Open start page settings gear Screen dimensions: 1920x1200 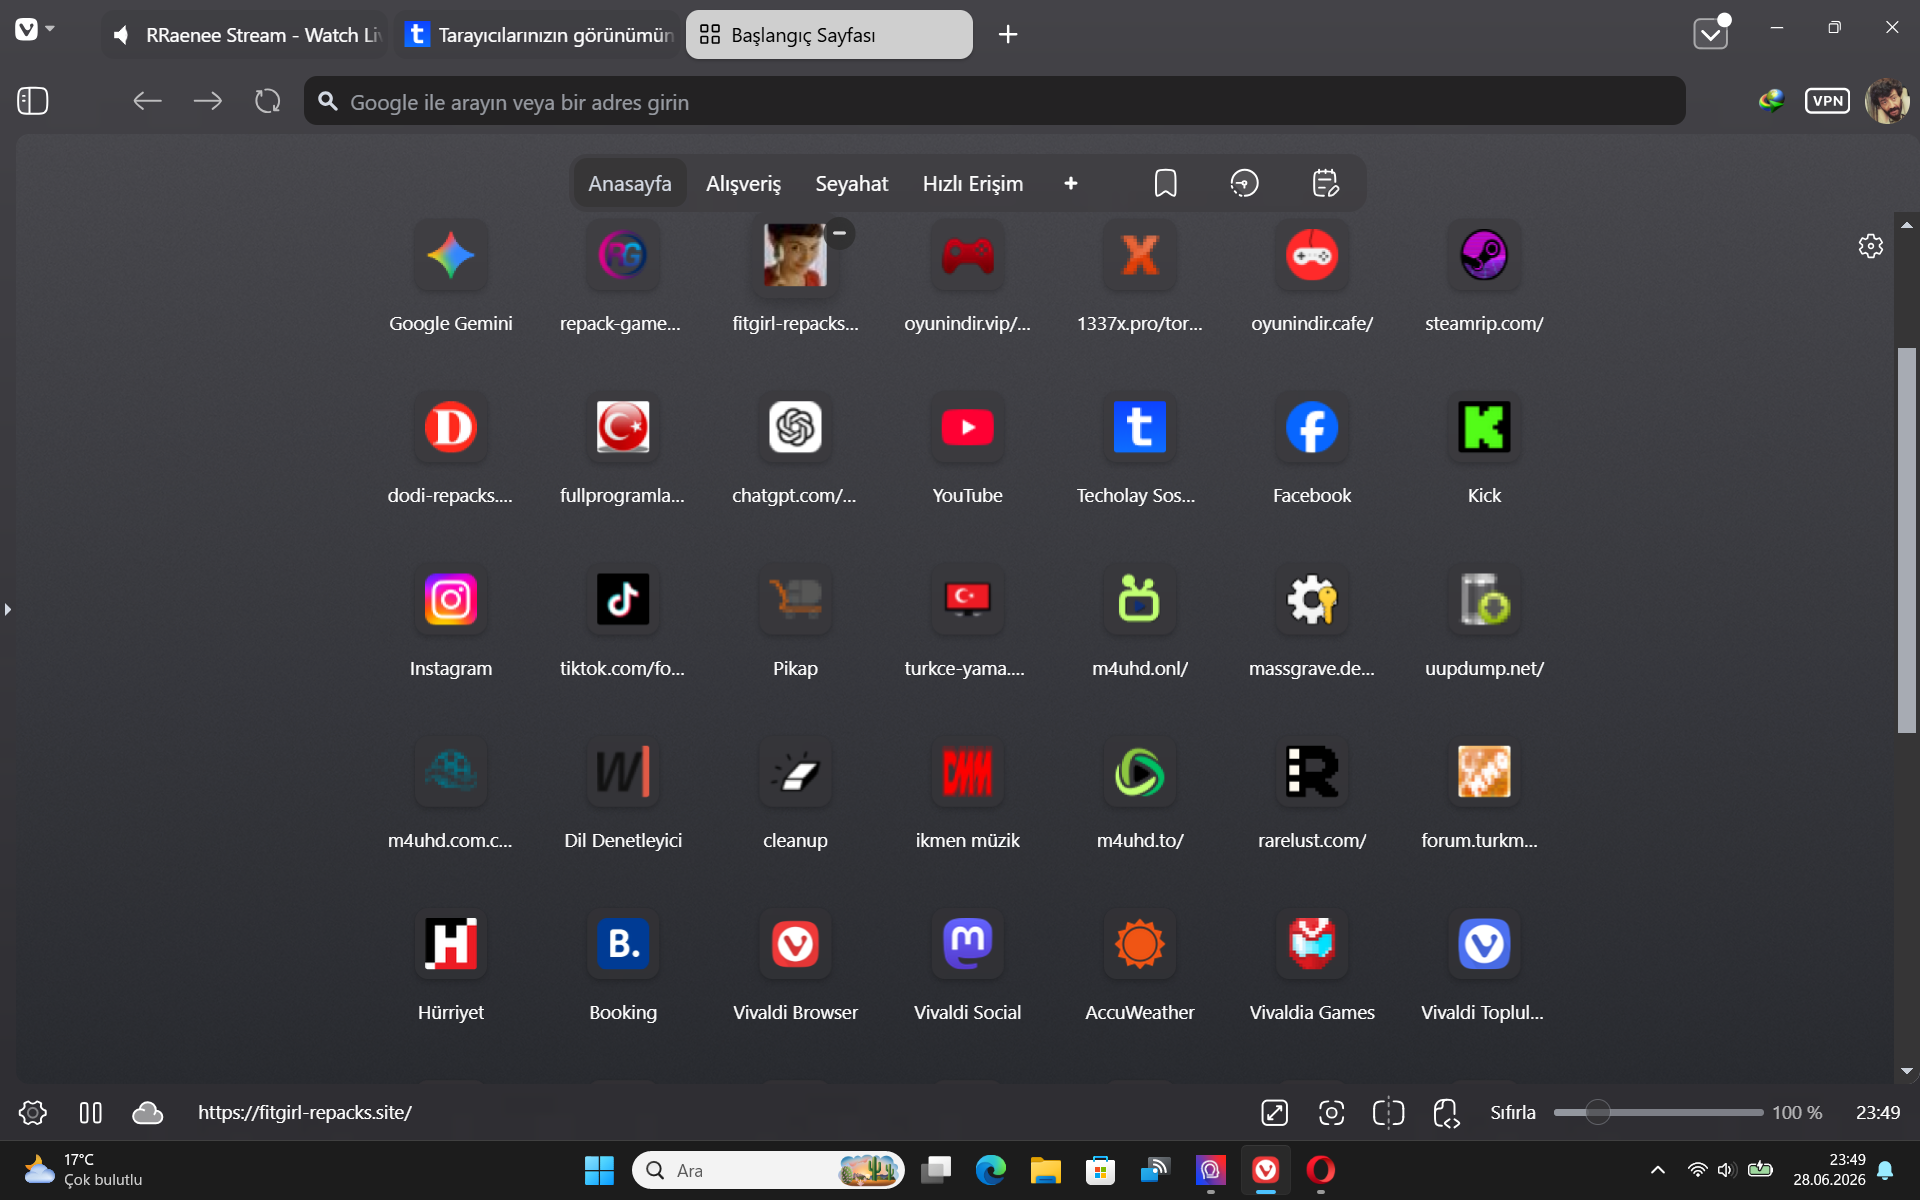coord(1870,246)
